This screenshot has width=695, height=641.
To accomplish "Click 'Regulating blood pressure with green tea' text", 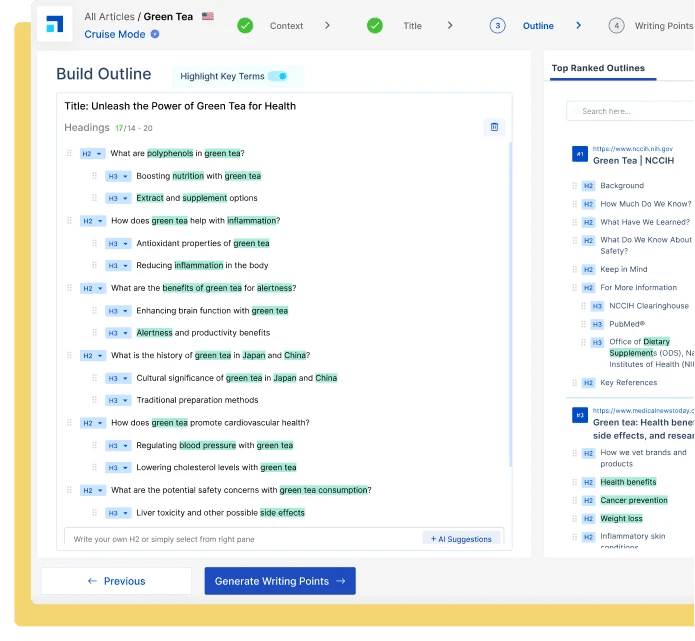I will [x=215, y=445].
